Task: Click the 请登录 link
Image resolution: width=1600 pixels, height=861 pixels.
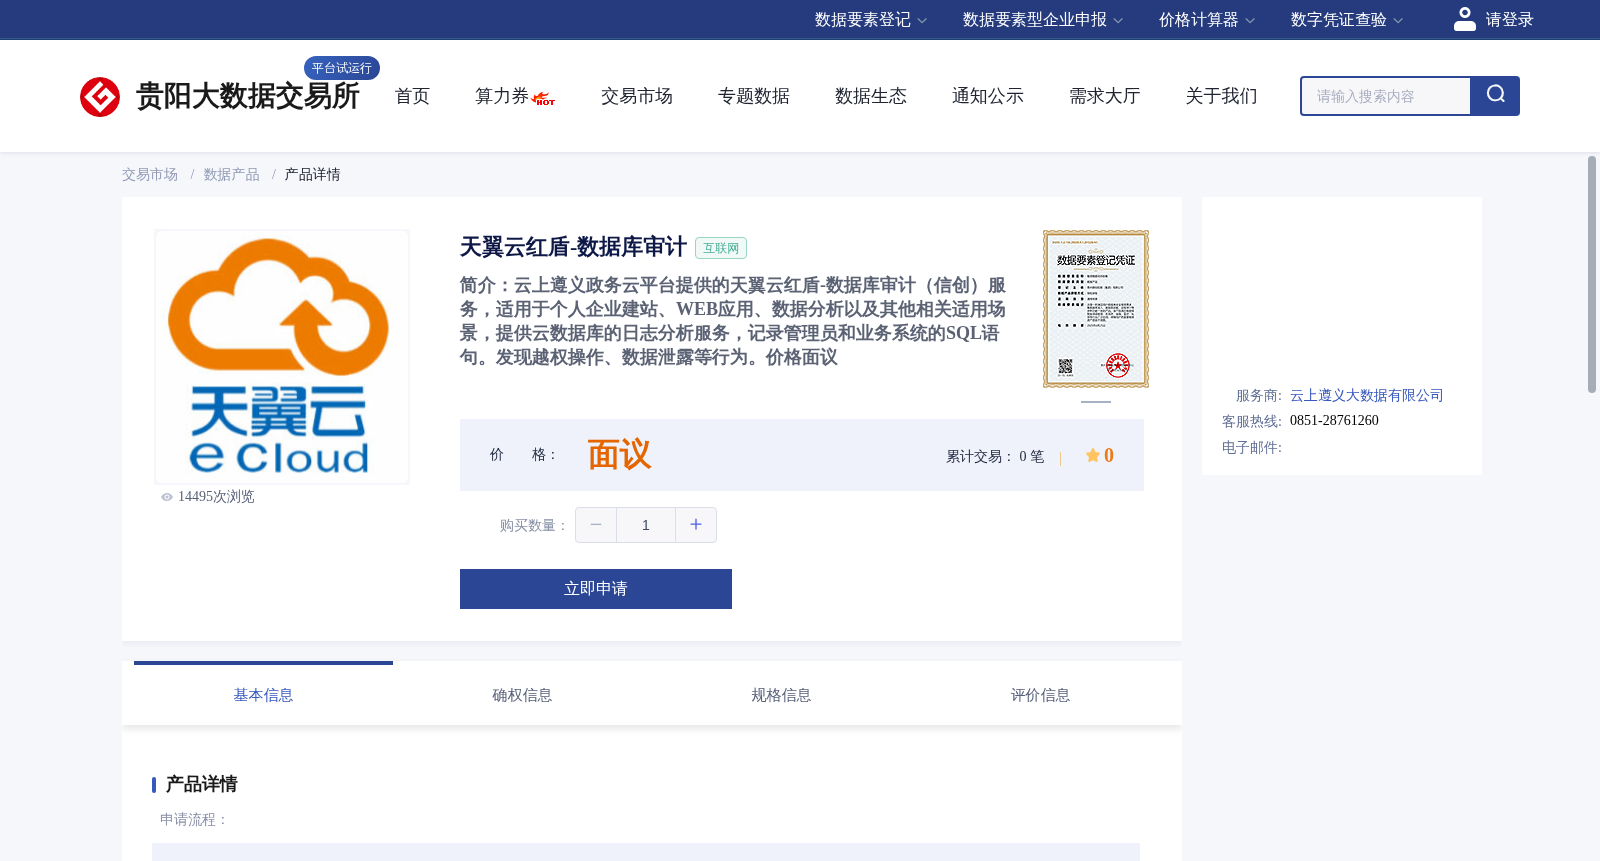Action: pyautogui.click(x=1509, y=20)
